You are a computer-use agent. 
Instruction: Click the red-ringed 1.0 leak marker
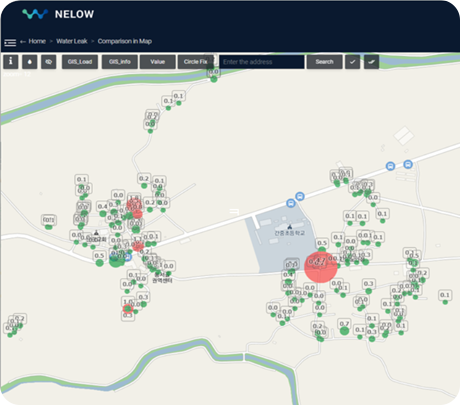tap(128, 309)
